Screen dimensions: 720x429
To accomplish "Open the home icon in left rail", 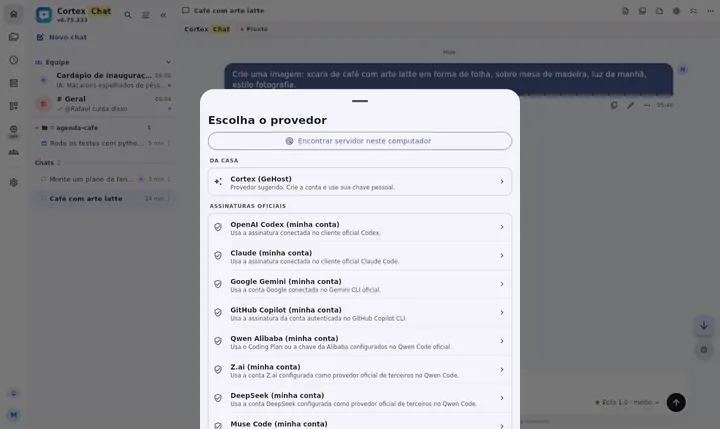I will 14,14.
